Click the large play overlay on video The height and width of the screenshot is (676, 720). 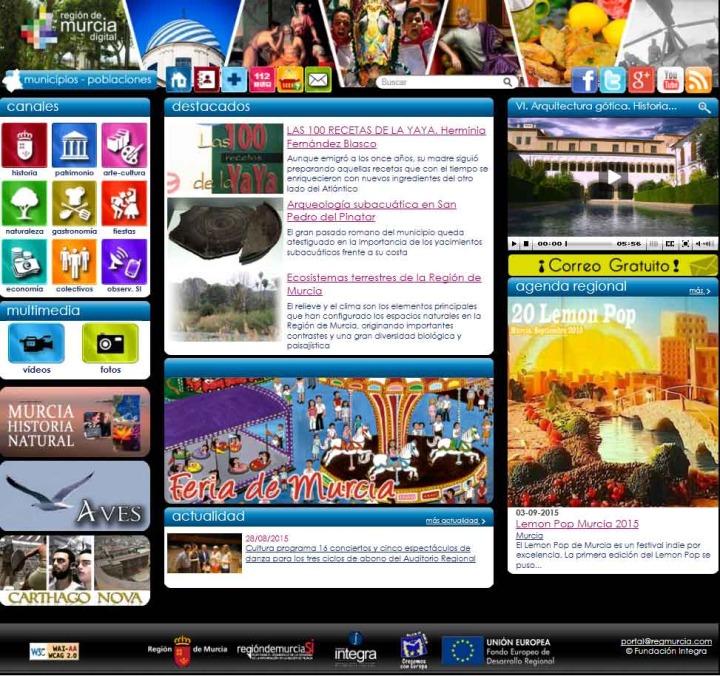click(x=613, y=177)
